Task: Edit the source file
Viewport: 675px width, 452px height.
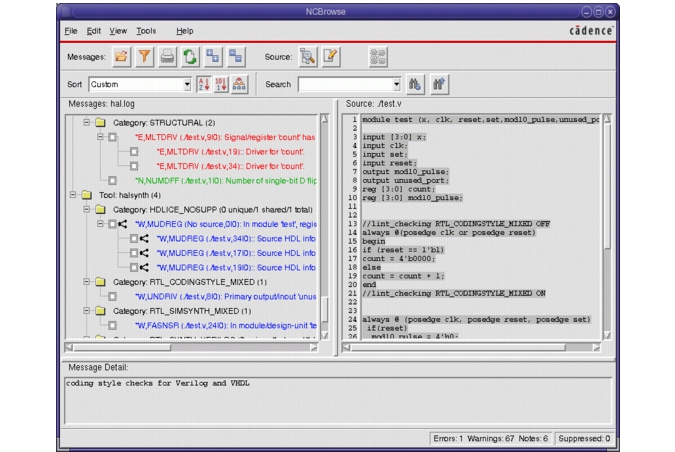Action: 331,56
